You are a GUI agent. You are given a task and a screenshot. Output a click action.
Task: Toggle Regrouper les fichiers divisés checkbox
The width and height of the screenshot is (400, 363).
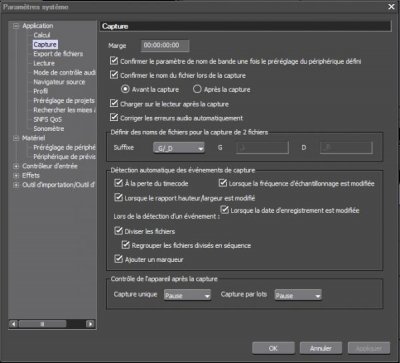coord(126,245)
